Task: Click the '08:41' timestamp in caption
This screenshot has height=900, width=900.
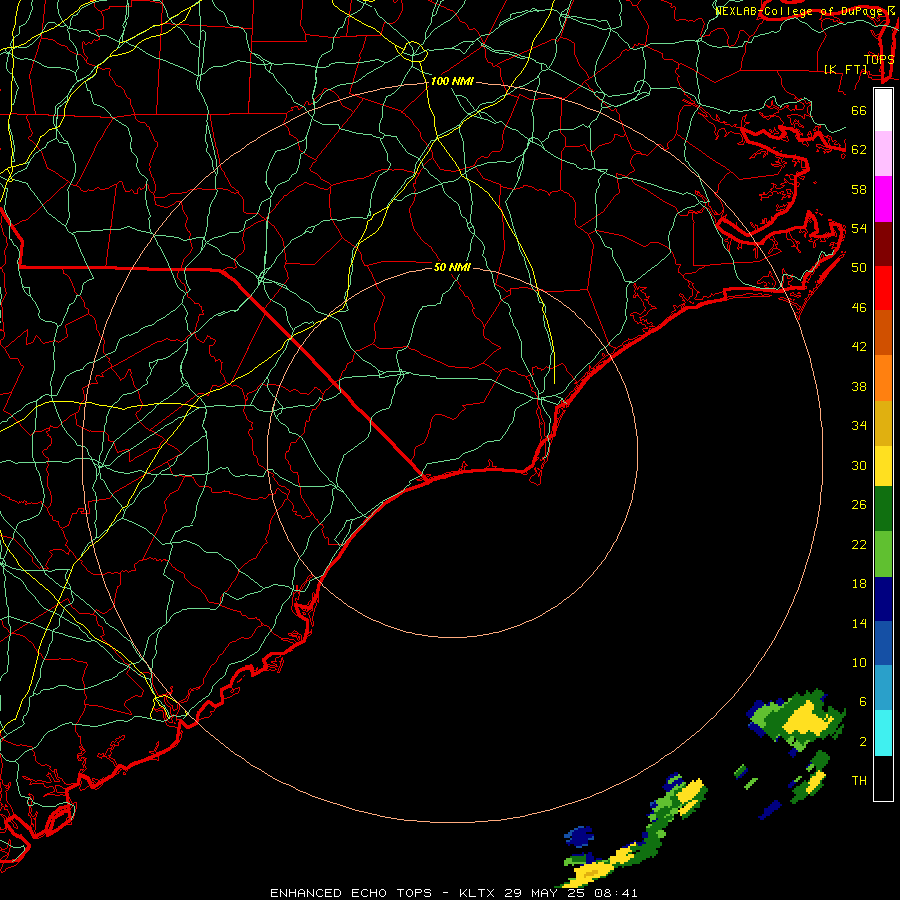Action: (615, 893)
